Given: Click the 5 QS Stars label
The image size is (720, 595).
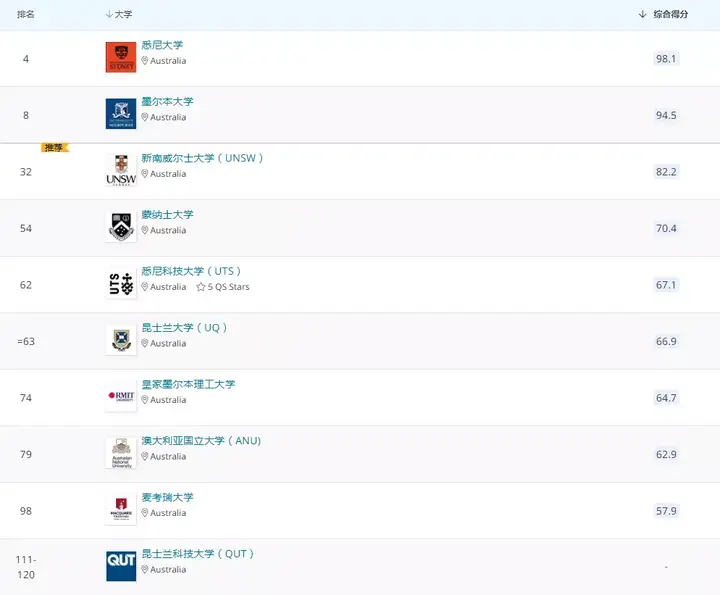Looking at the screenshot, I should pyautogui.click(x=228, y=287).
